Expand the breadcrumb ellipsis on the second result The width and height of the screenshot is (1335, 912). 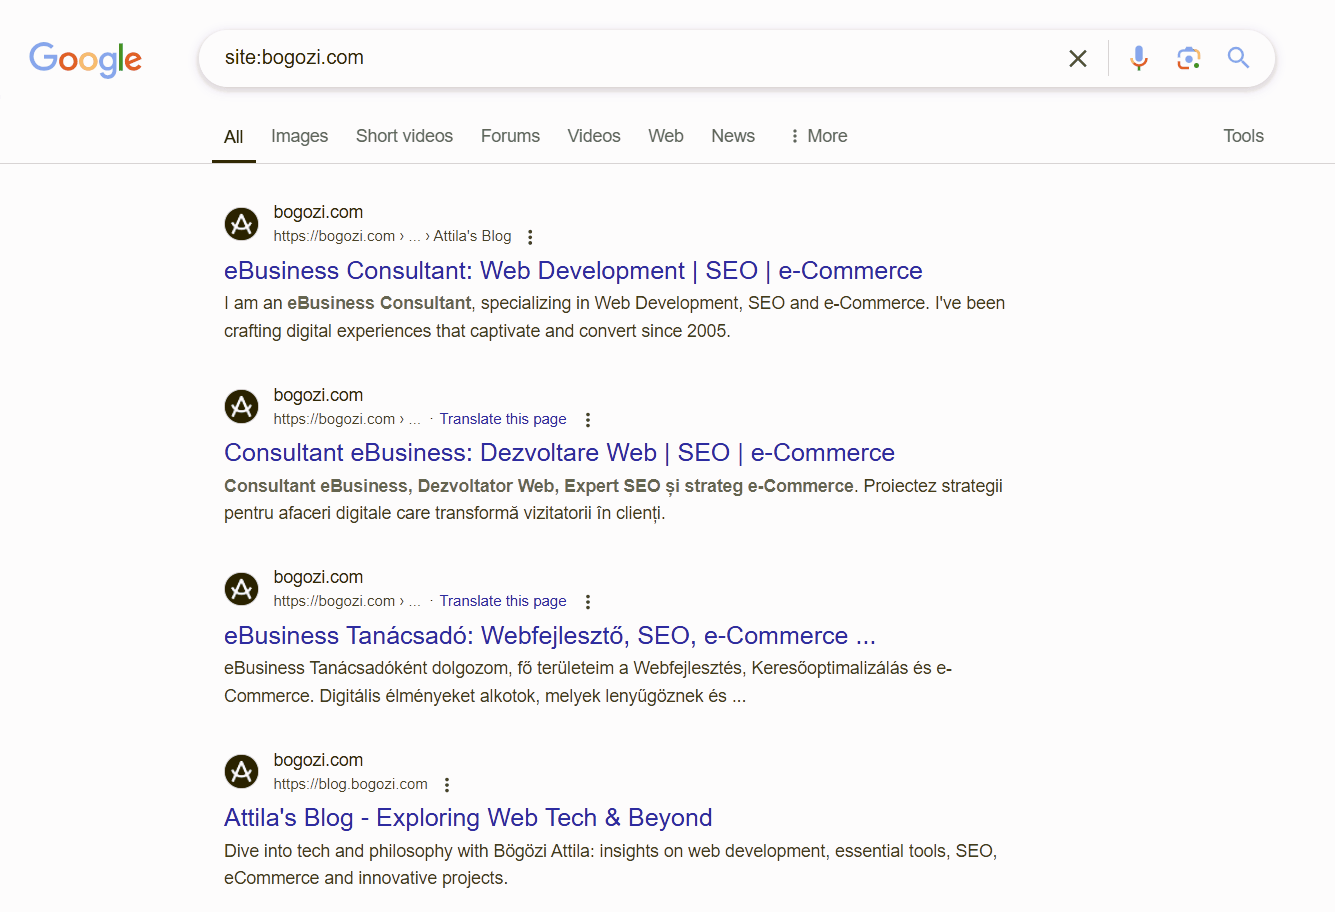415,419
